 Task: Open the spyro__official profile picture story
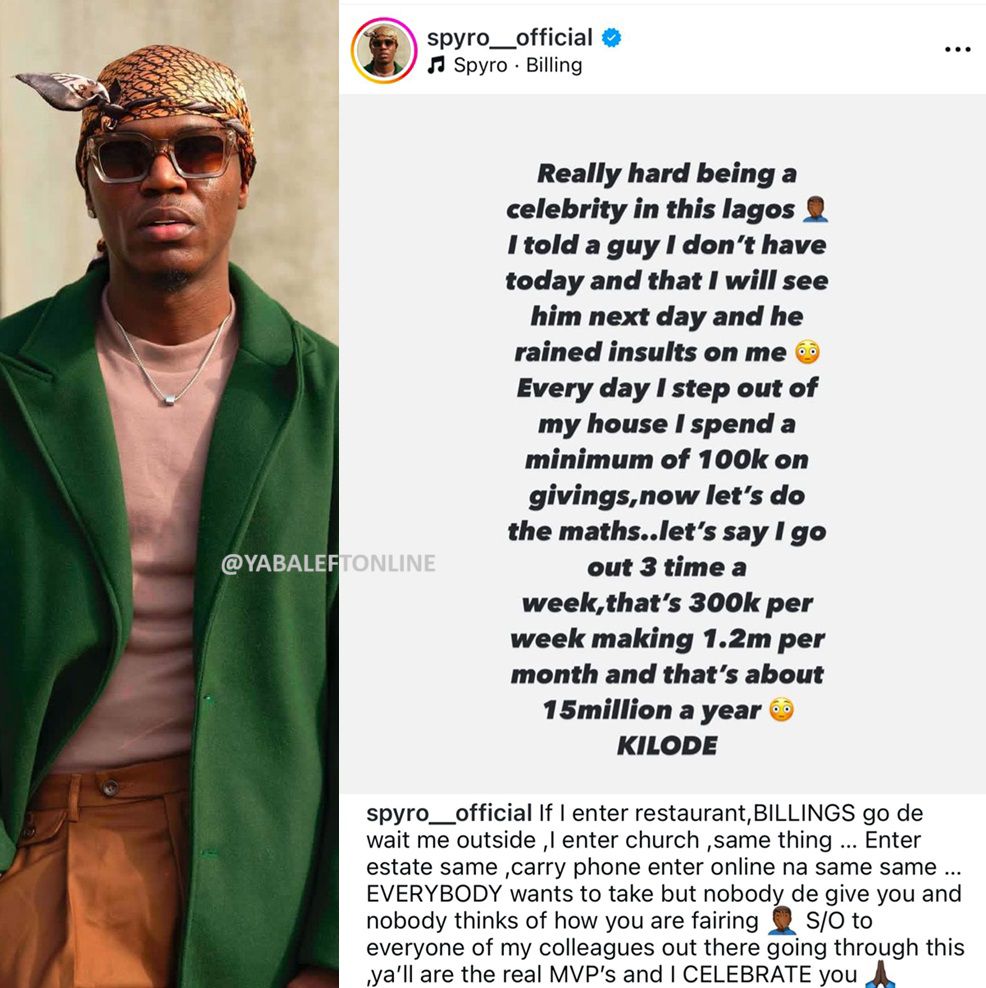384,50
